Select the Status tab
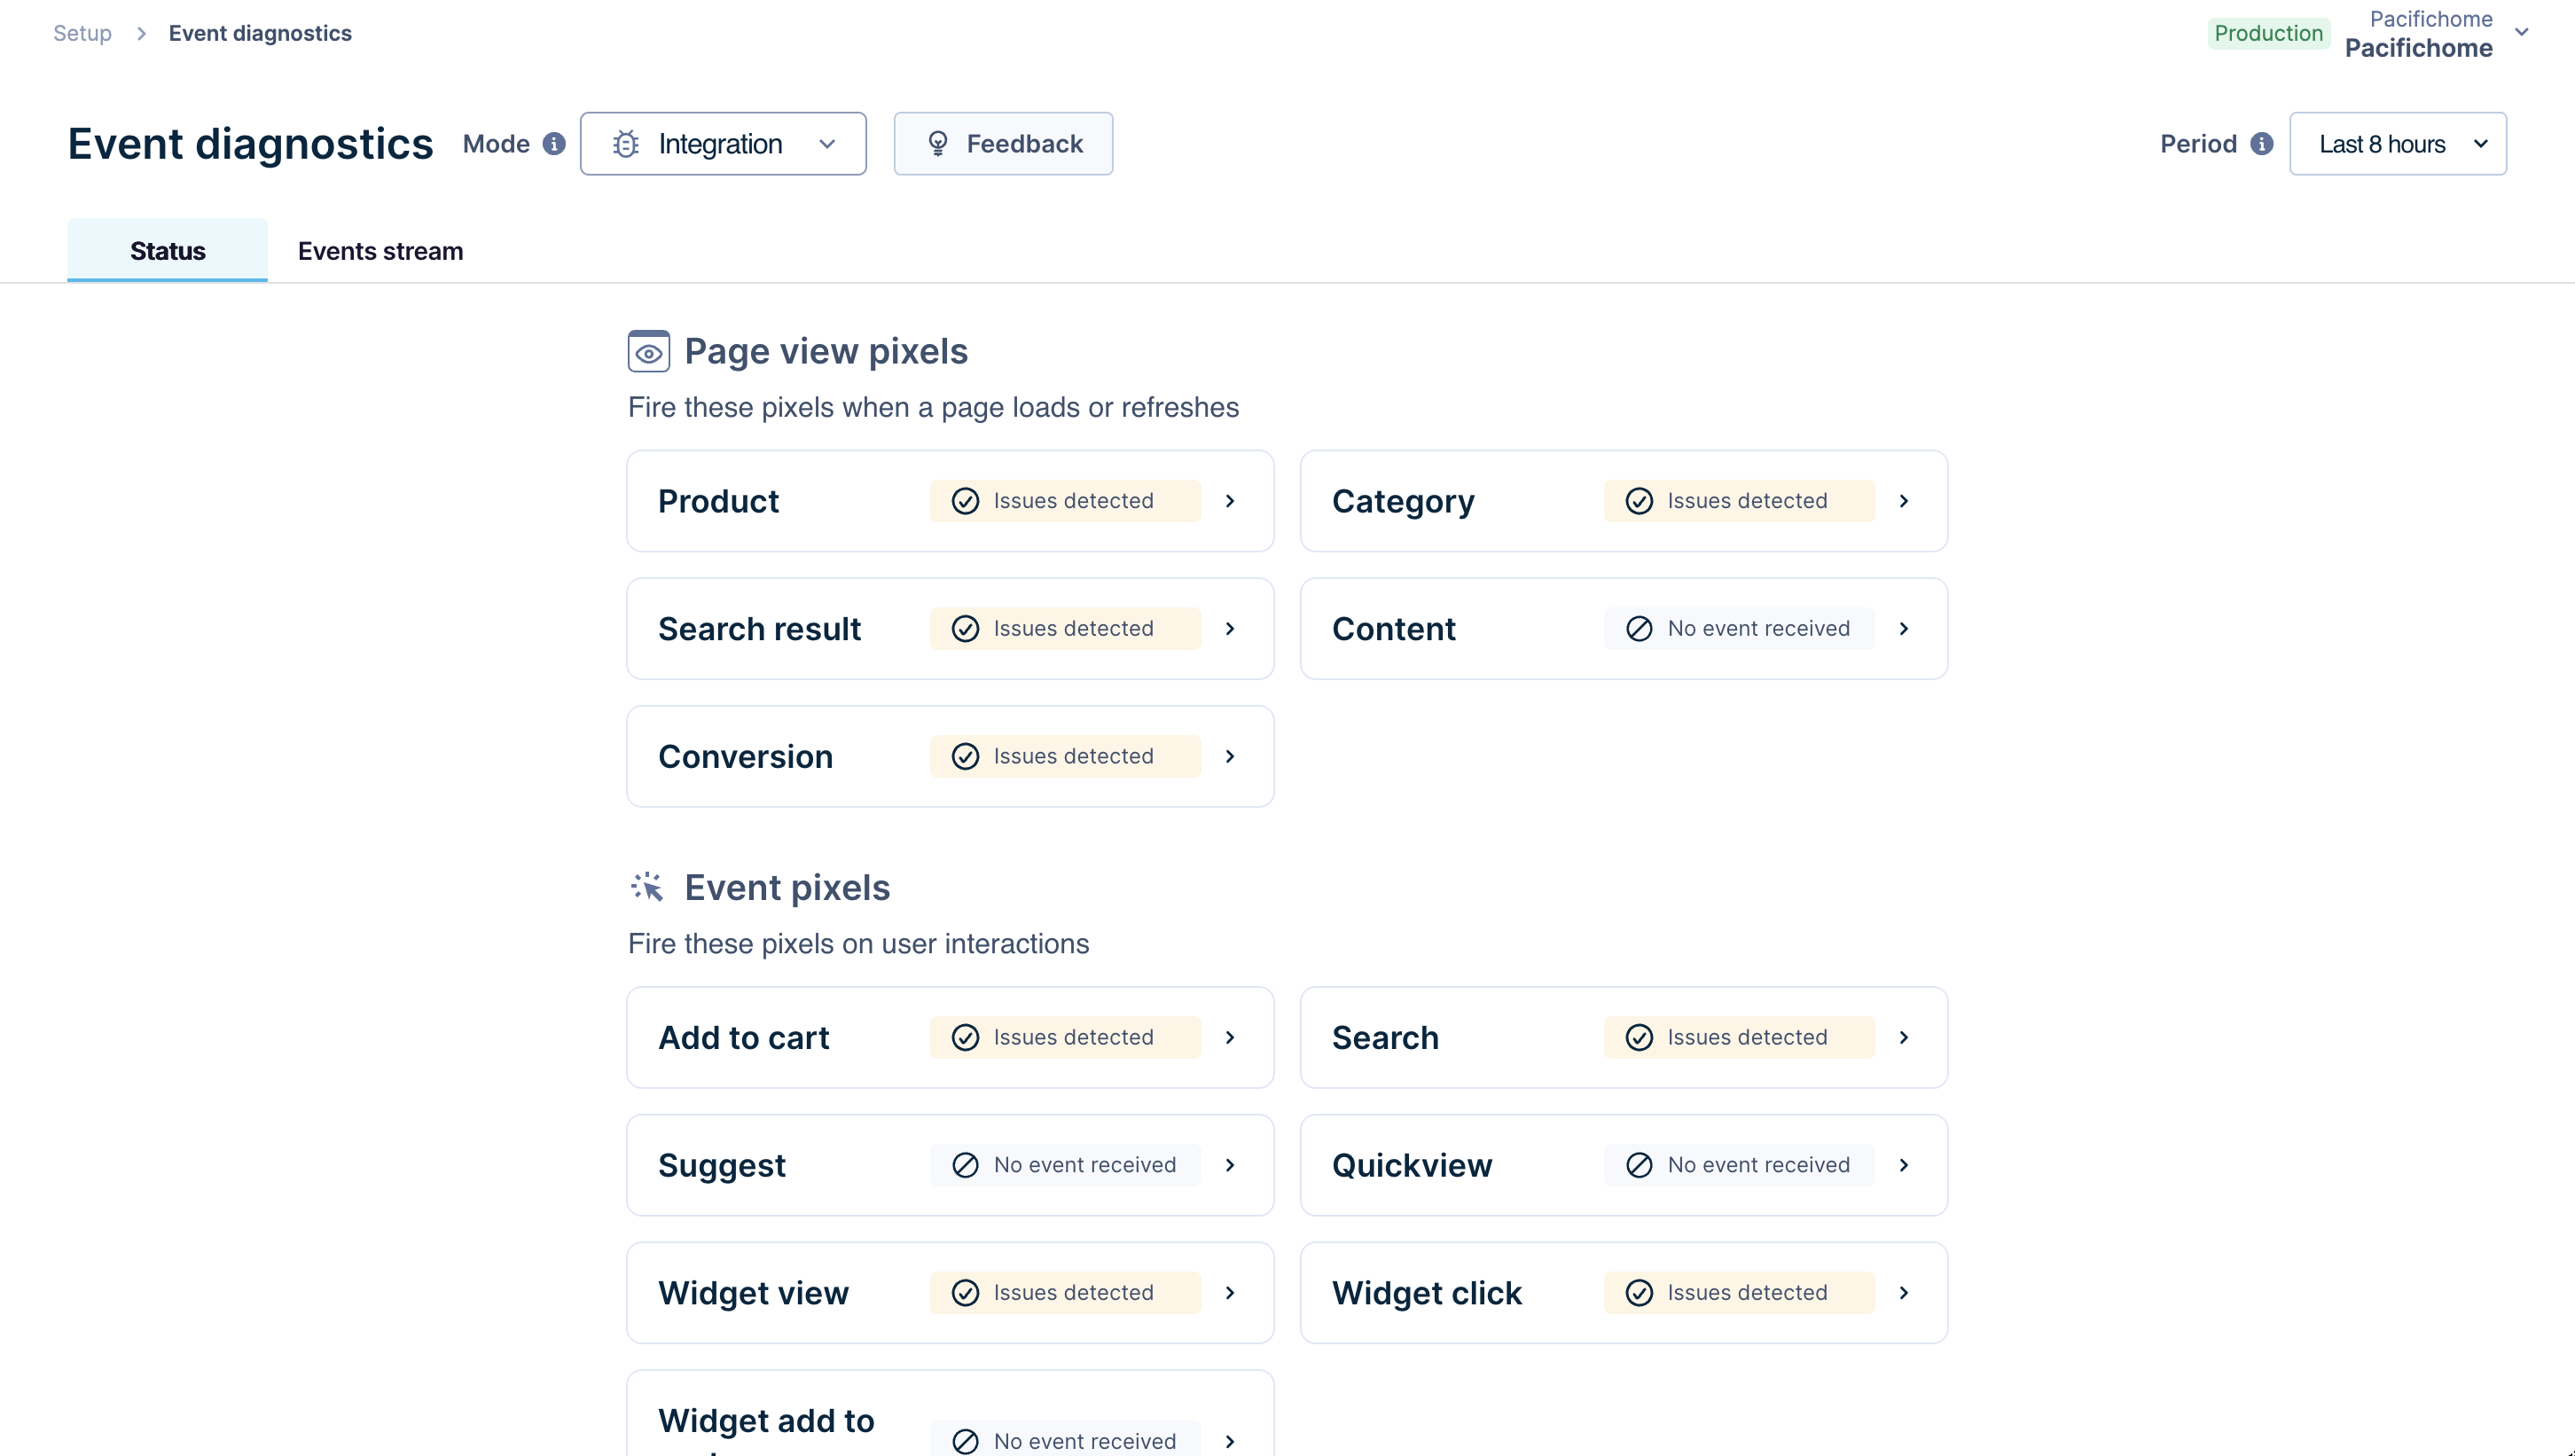This screenshot has height=1456, width=2575. pos(167,251)
